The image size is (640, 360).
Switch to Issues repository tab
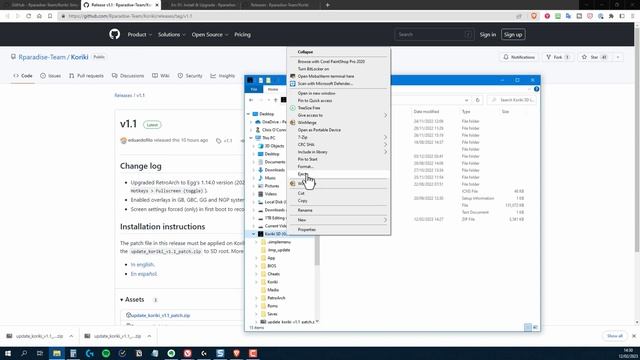coord(51,76)
